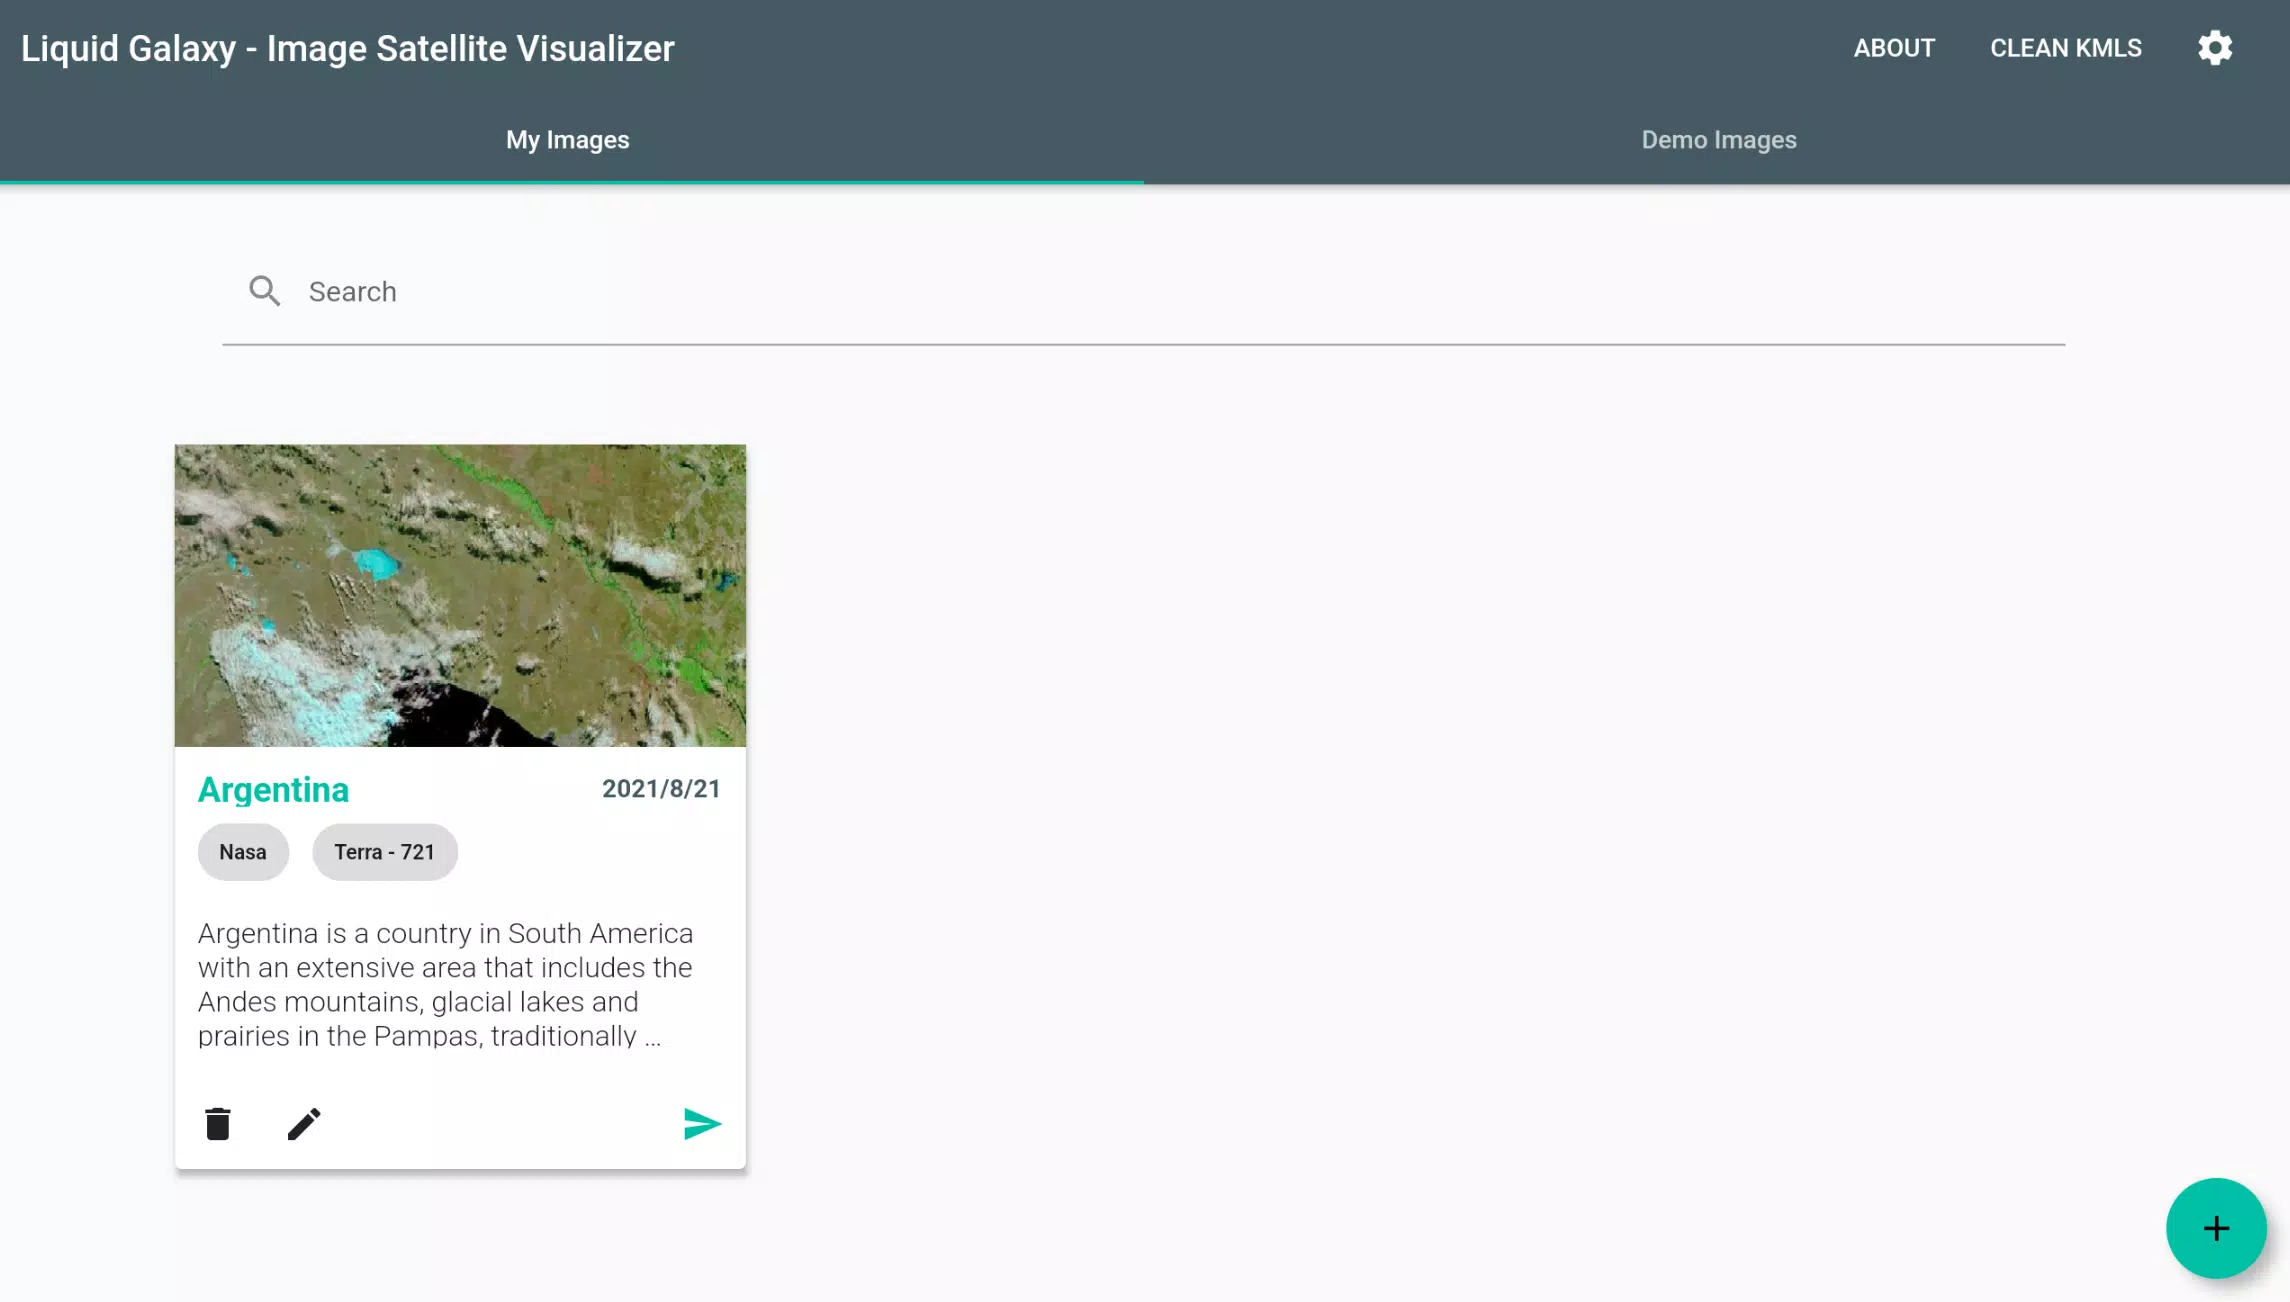Image resolution: width=2290 pixels, height=1302 pixels.
Task: Click the Liquid Galaxy app title
Action: 348,48
